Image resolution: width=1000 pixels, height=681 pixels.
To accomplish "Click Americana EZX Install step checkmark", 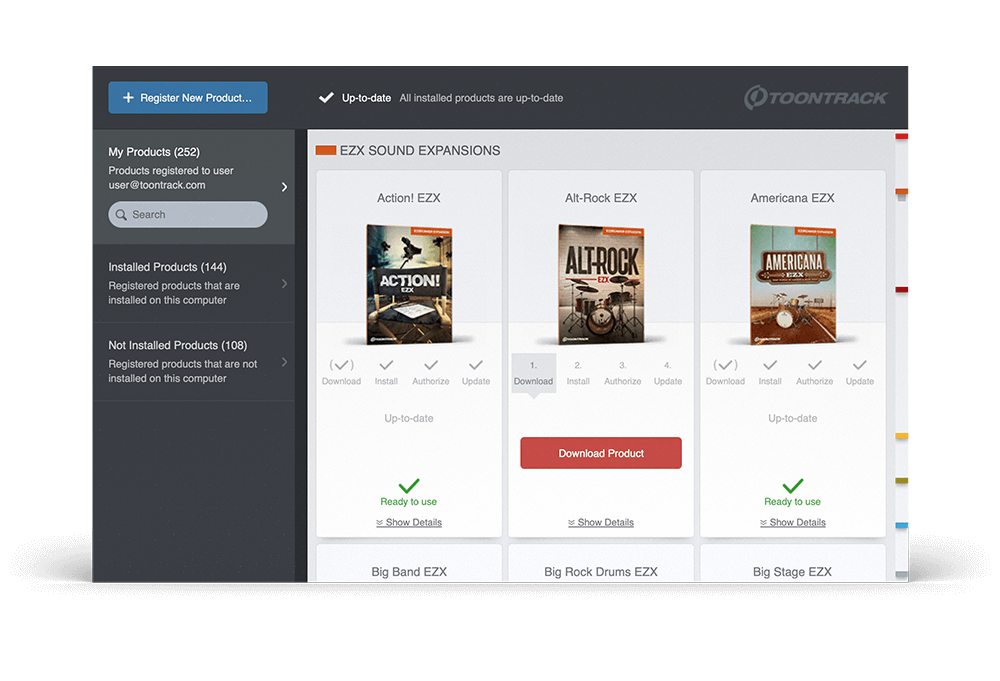I will coord(770,366).
